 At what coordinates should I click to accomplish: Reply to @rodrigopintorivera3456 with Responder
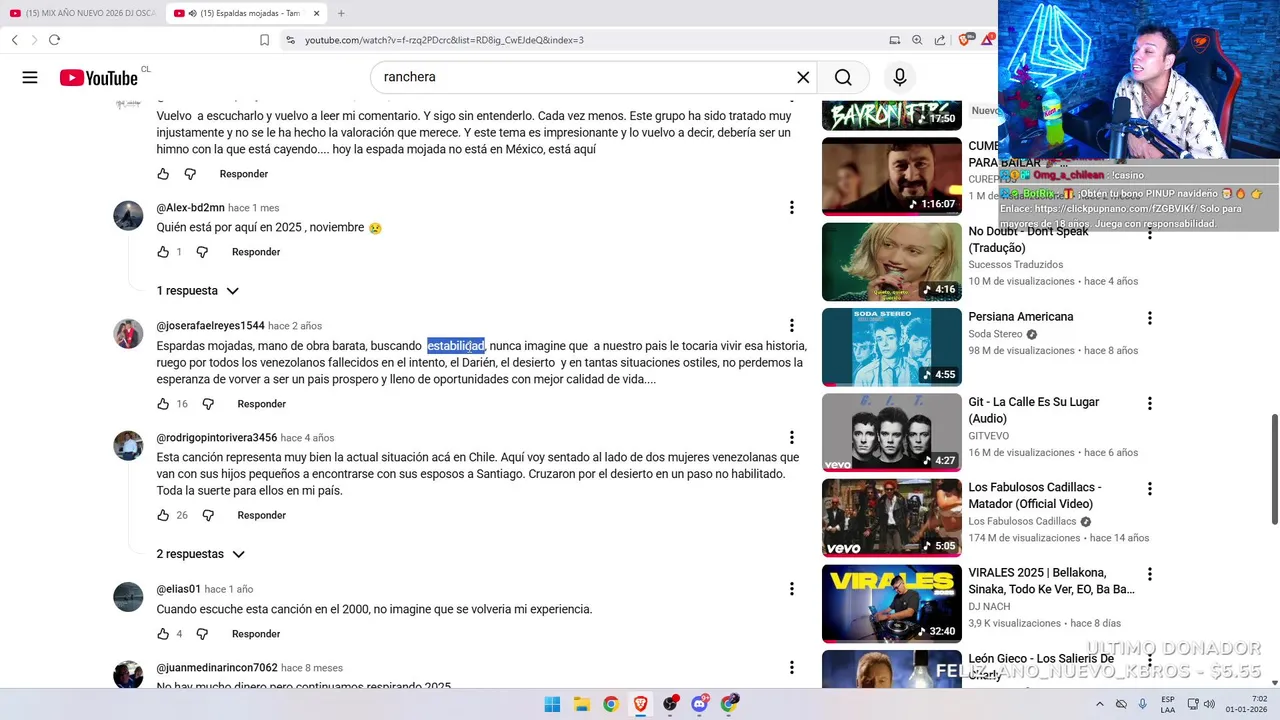261,515
